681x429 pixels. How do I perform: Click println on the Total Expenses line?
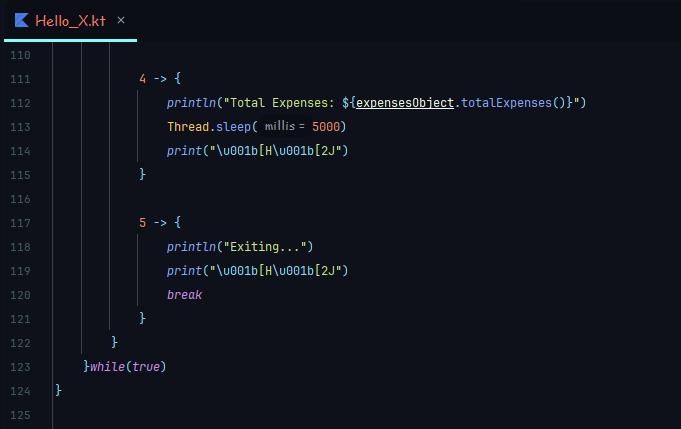tap(192, 103)
